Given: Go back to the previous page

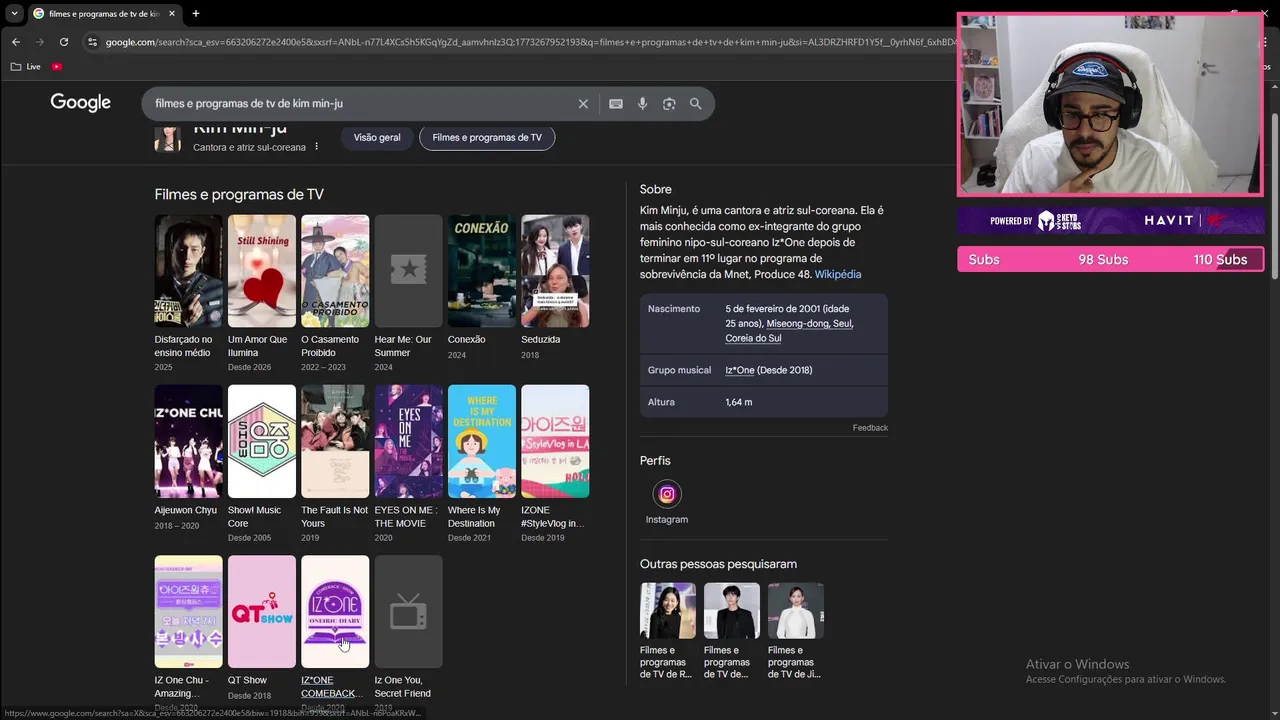Looking at the screenshot, I should pyautogui.click(x=15, y=42).
